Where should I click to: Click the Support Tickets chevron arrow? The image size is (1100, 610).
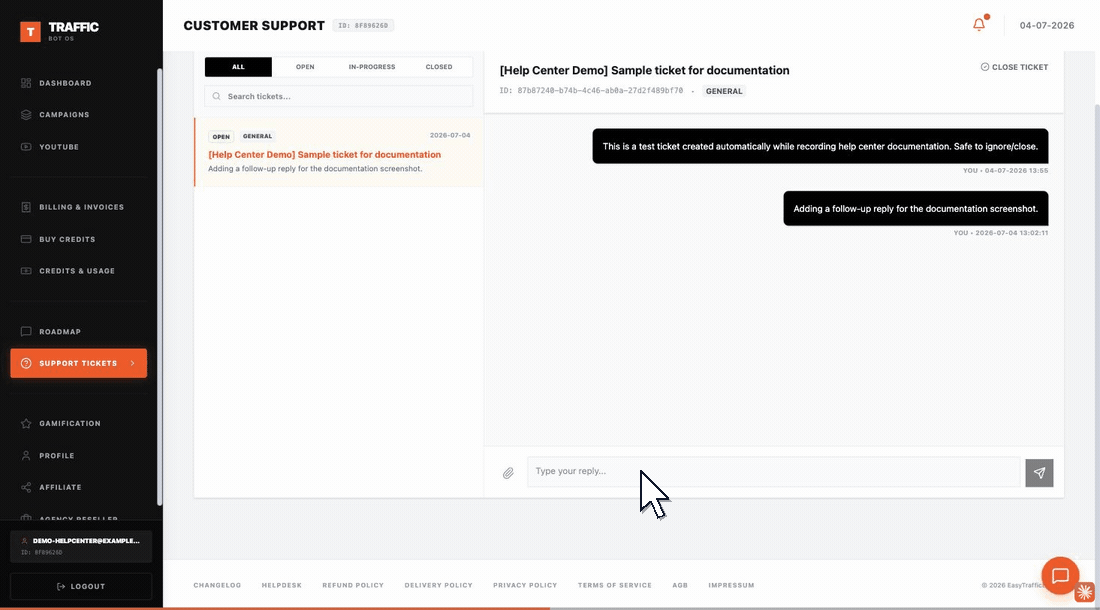pyautogui.click(x=132, y=363)
